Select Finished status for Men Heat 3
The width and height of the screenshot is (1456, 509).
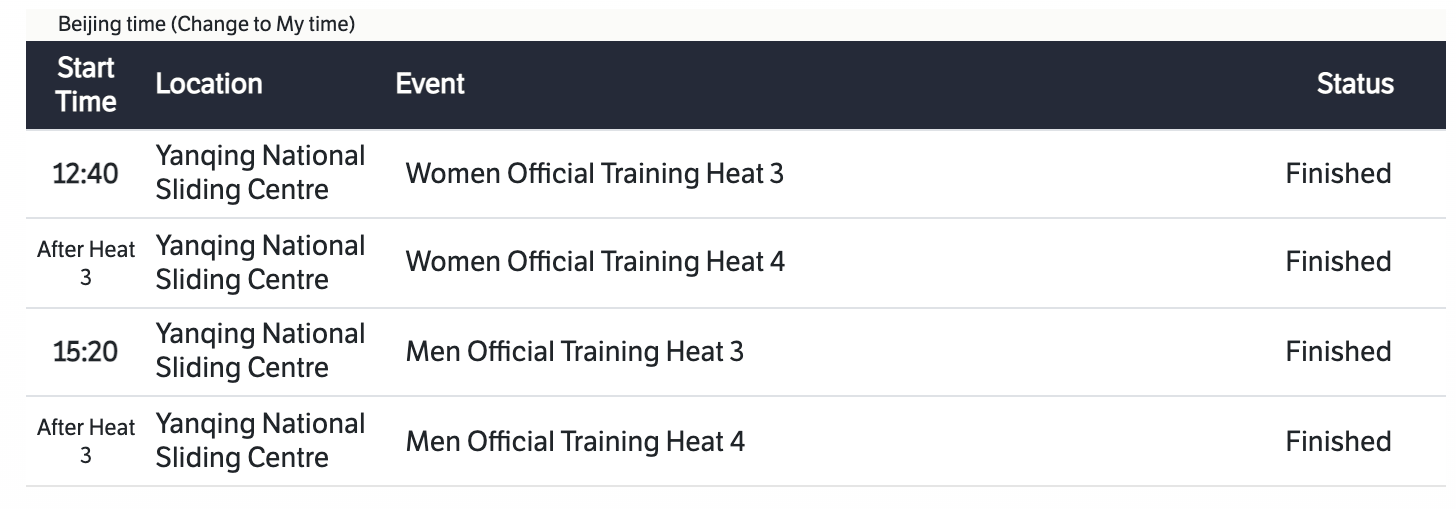1338,352
